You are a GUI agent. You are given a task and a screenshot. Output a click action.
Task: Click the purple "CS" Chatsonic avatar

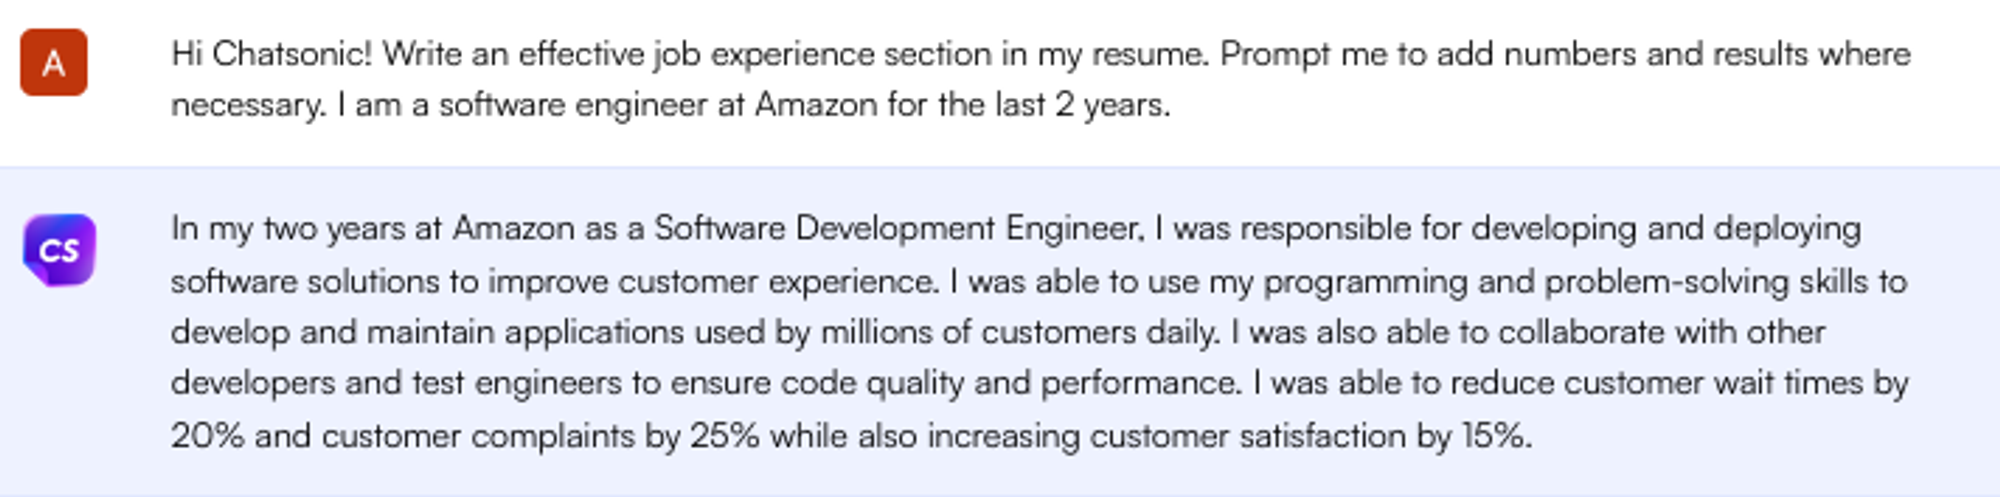coord(59,250)
